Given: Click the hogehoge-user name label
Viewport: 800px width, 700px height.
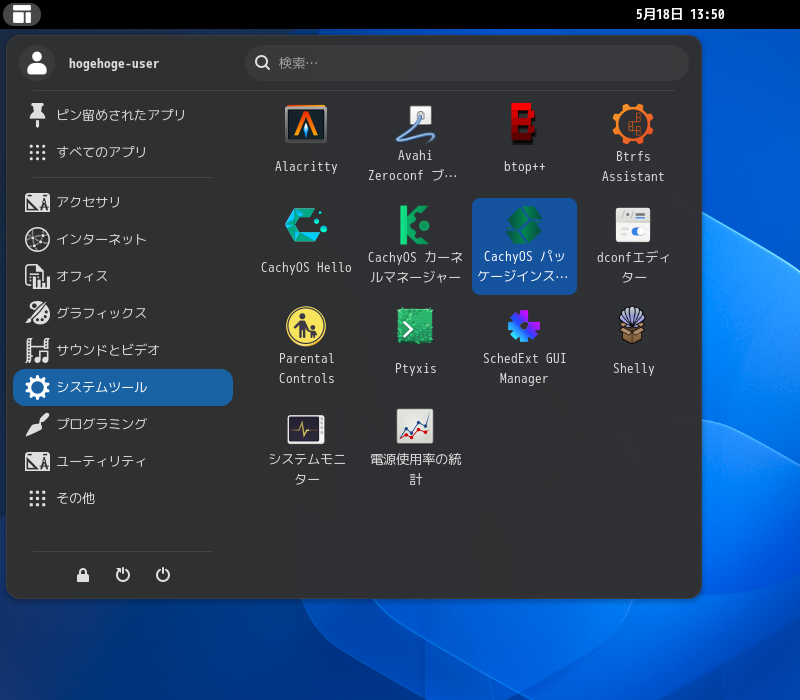Looking at the screenshot, I should click(x=114, y=64).
